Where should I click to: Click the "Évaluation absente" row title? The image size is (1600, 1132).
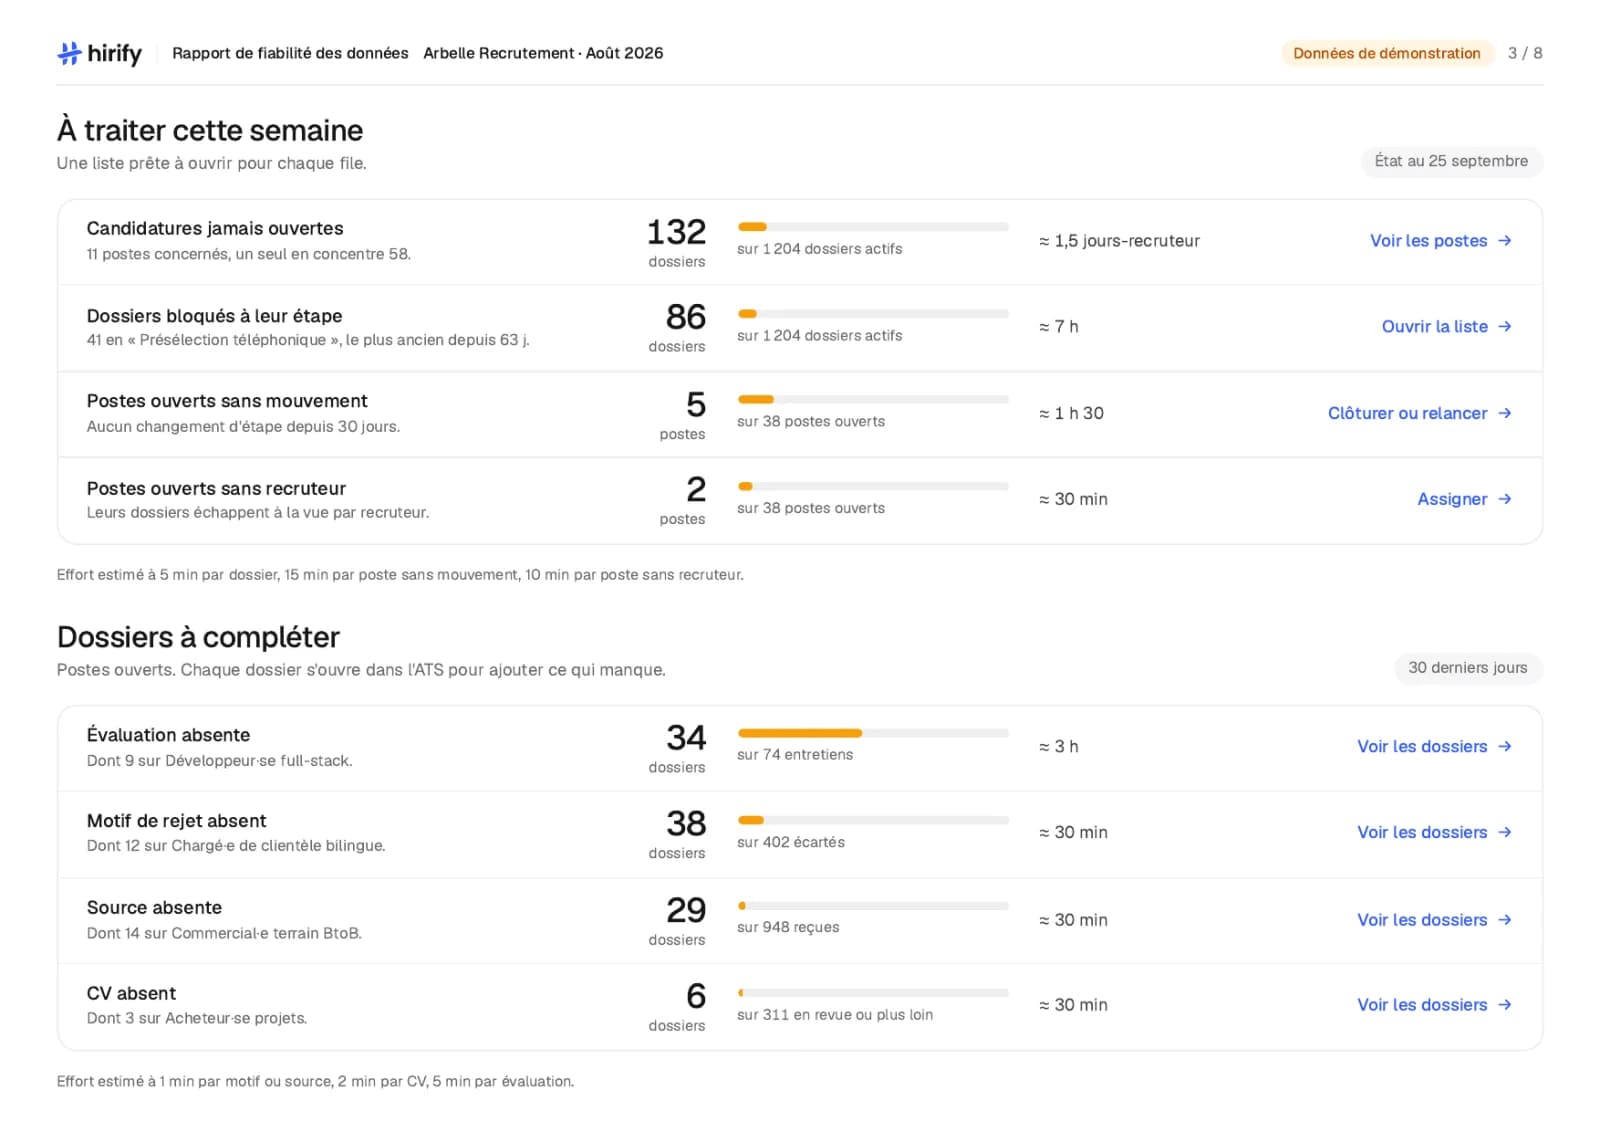(168, 735)
